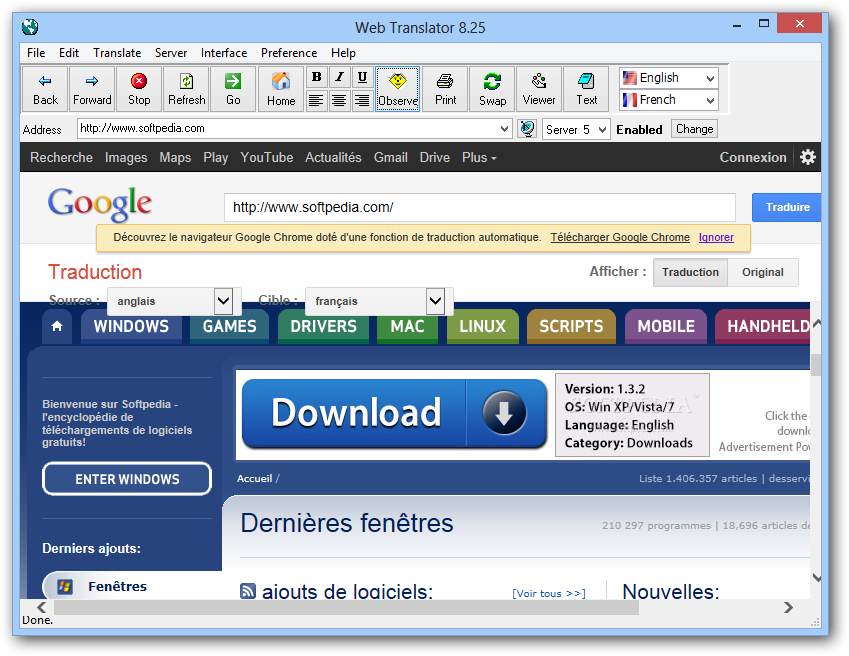Click the horizontal scrollbar right arrow
Viewport: 849px width, 656px height.
pyautogui.click(x=788, y=607)
